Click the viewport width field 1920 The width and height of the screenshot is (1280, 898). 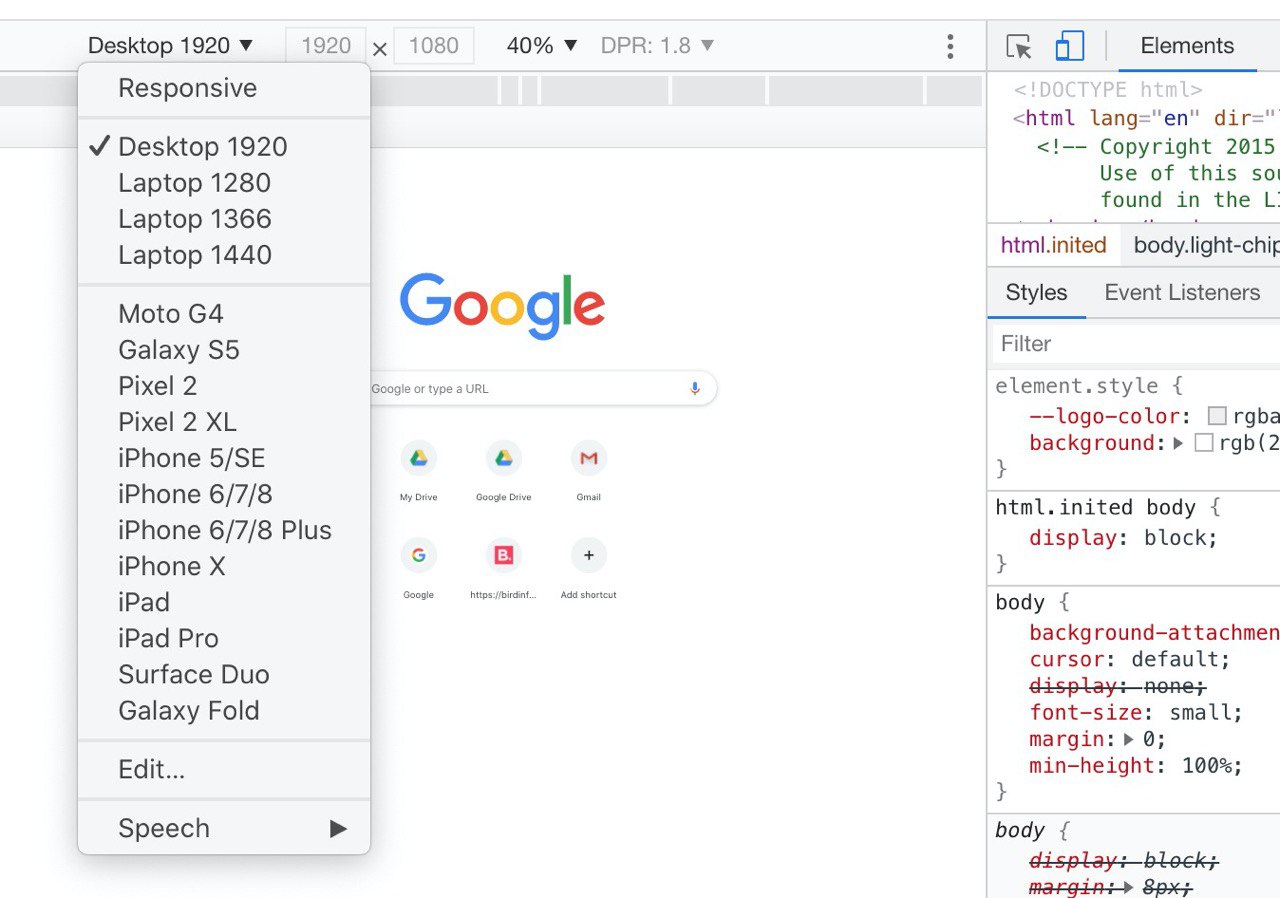click(326, 46)
